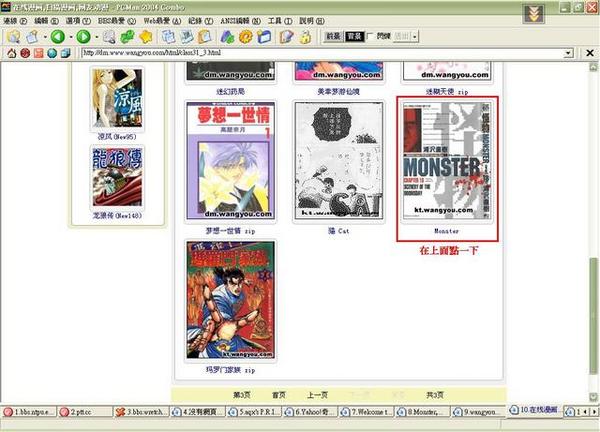Open the Web最愛 menu
600x432 pixels.
coord(162,21)
